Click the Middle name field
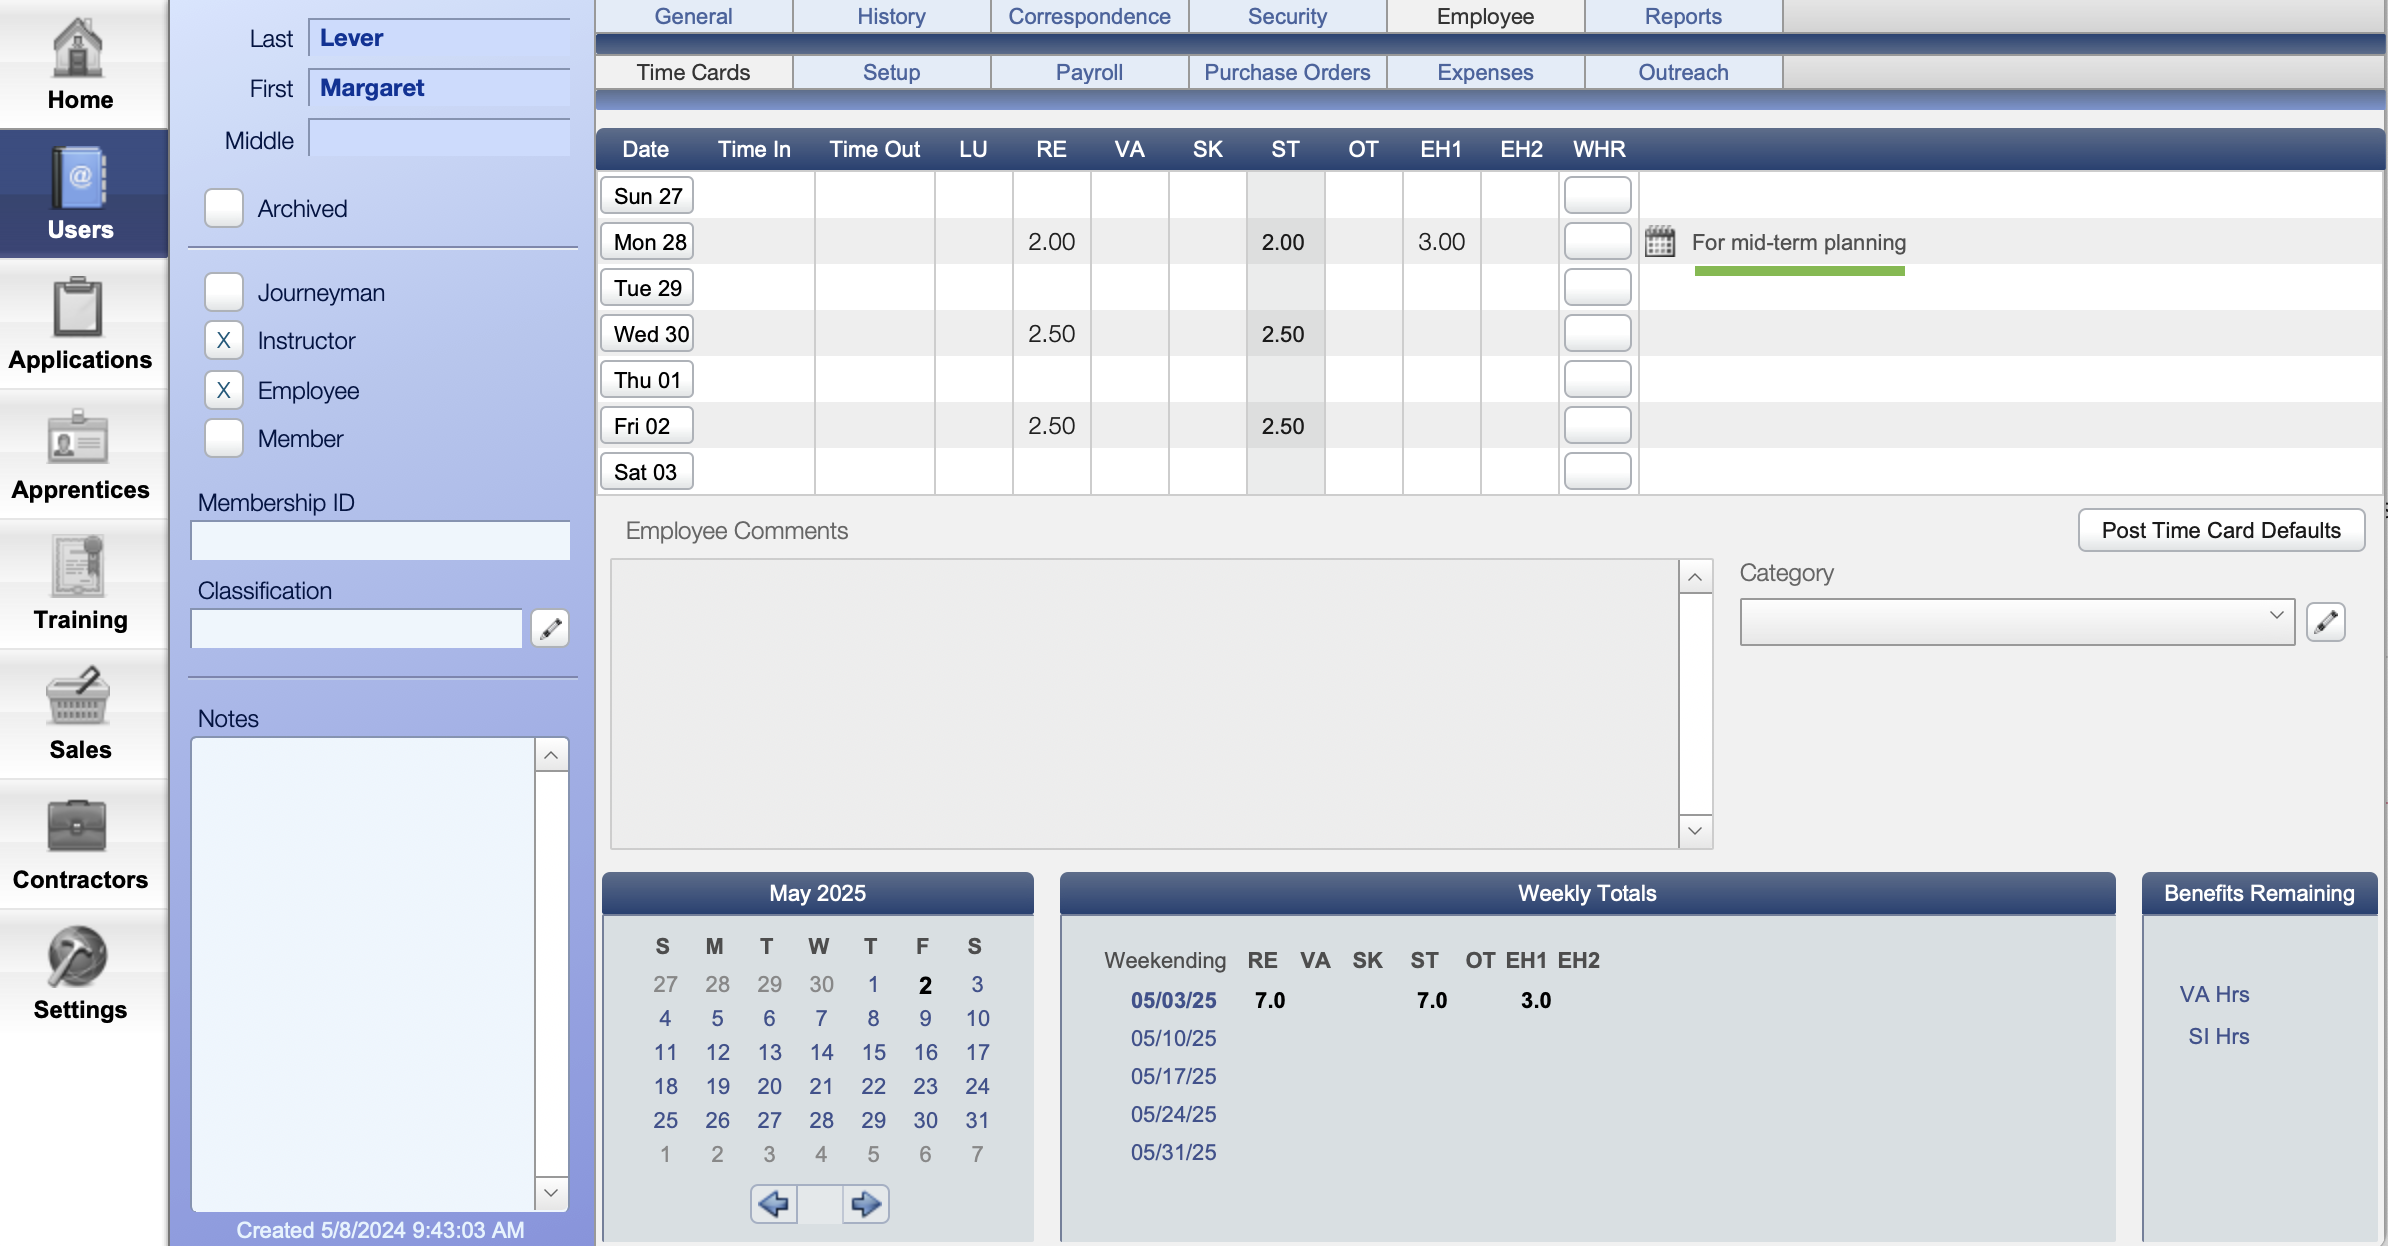Viewport: 2388px width, 1246px height. (439, 138)
